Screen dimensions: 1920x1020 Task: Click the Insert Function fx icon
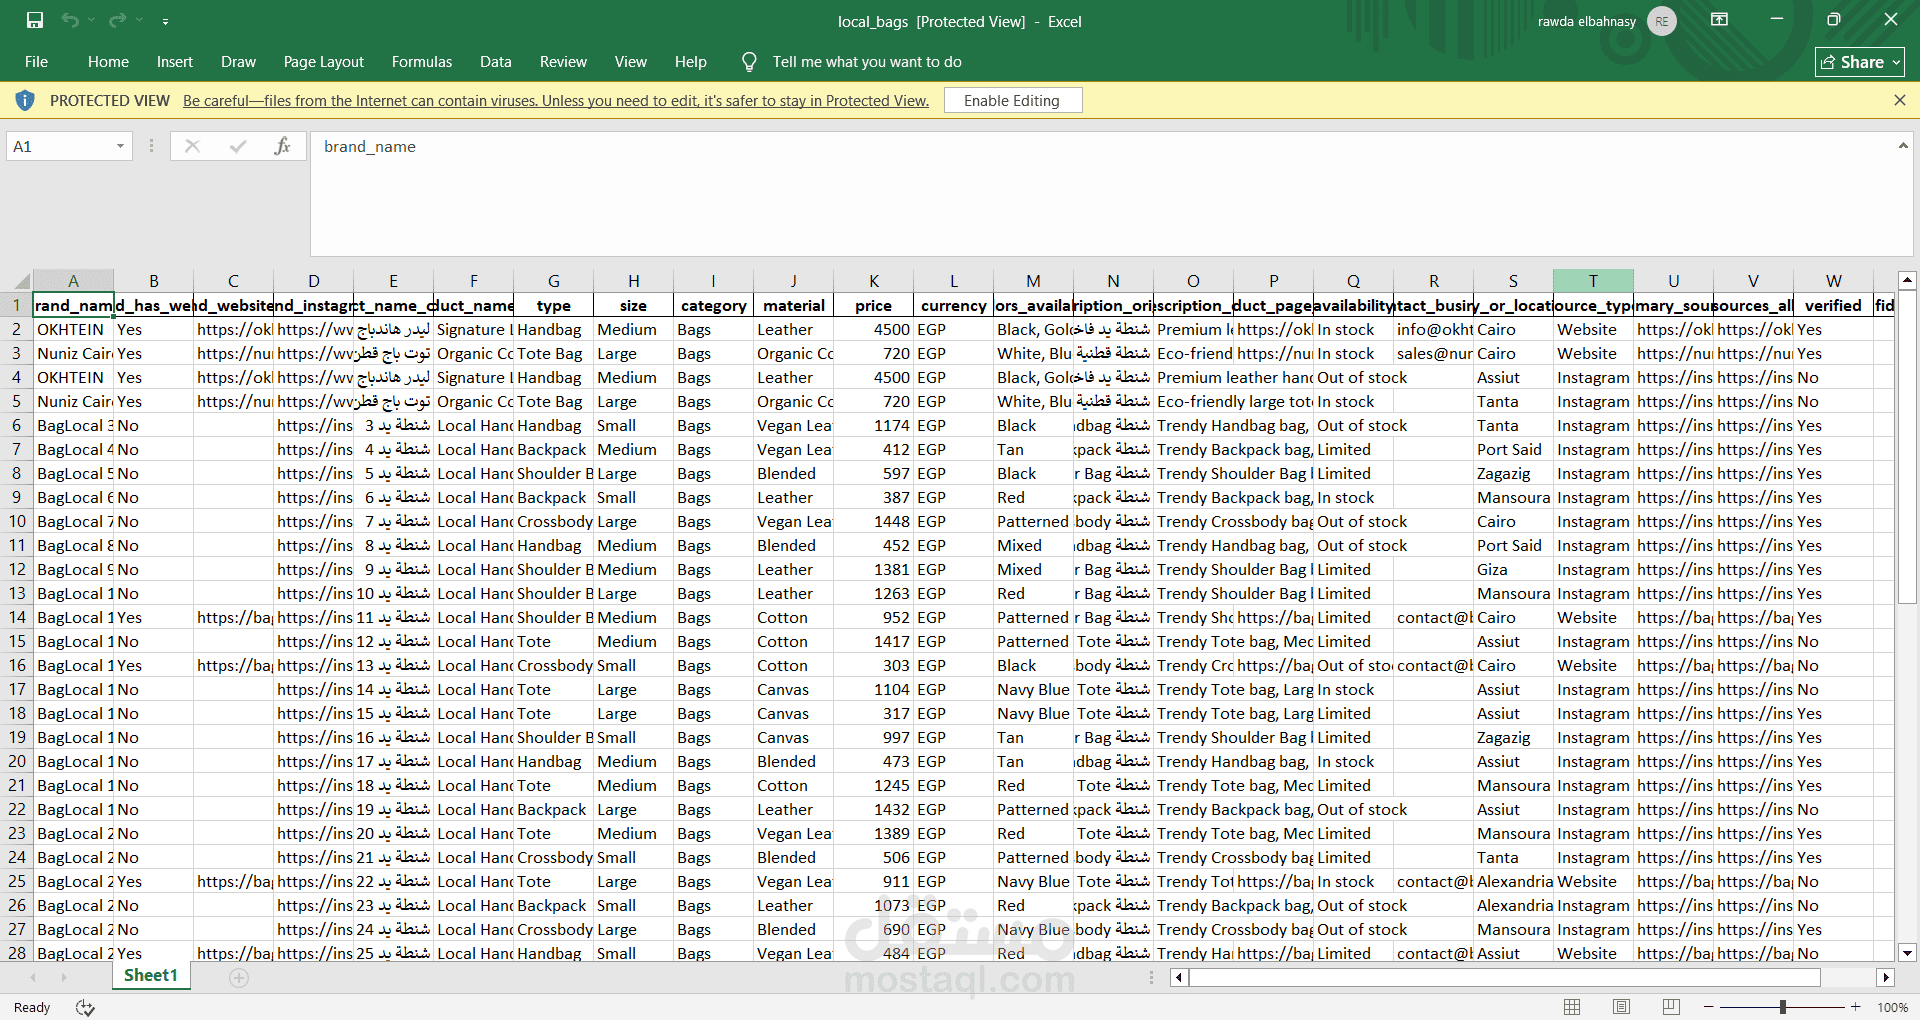[282, 146]
